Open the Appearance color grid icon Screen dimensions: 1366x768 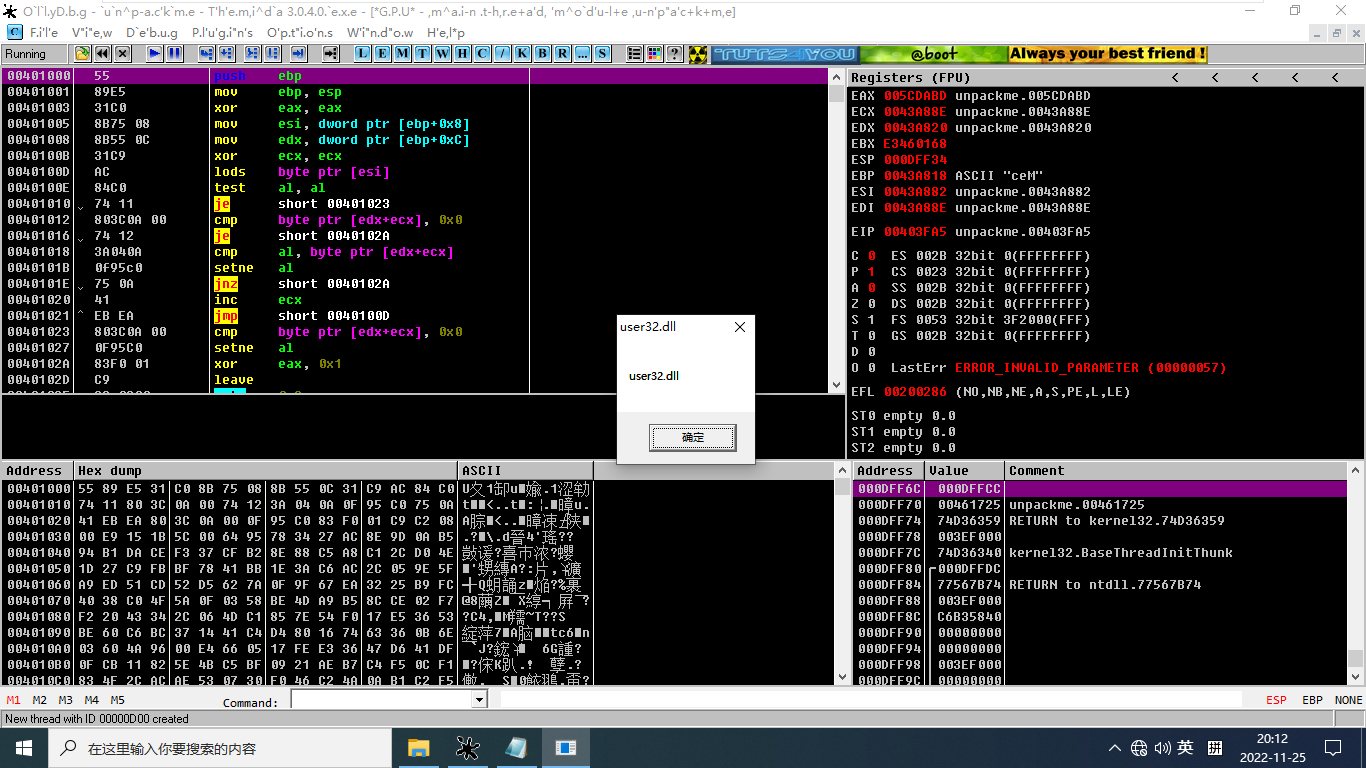(x=655, y=54)
